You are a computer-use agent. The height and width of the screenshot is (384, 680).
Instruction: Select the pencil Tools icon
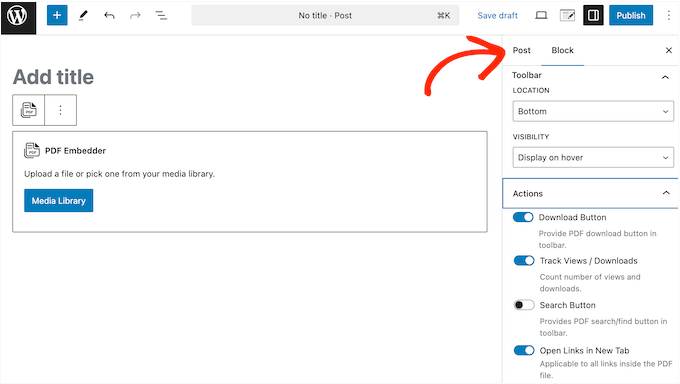[x=83, y=16]
